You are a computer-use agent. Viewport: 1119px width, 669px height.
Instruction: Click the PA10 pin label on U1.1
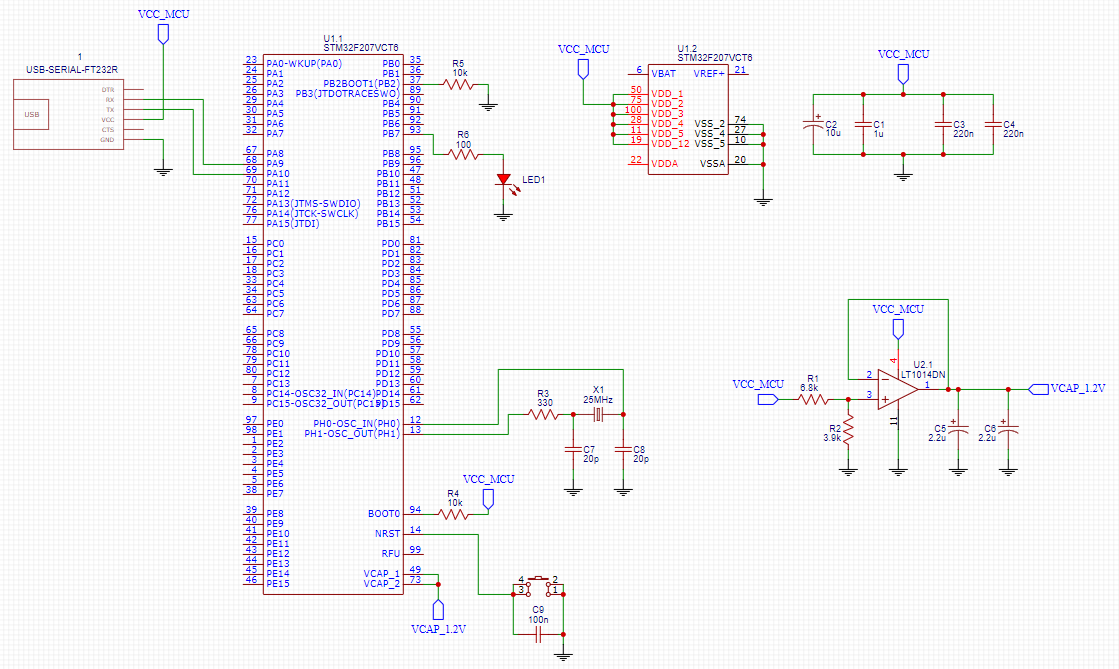[278, 173]
